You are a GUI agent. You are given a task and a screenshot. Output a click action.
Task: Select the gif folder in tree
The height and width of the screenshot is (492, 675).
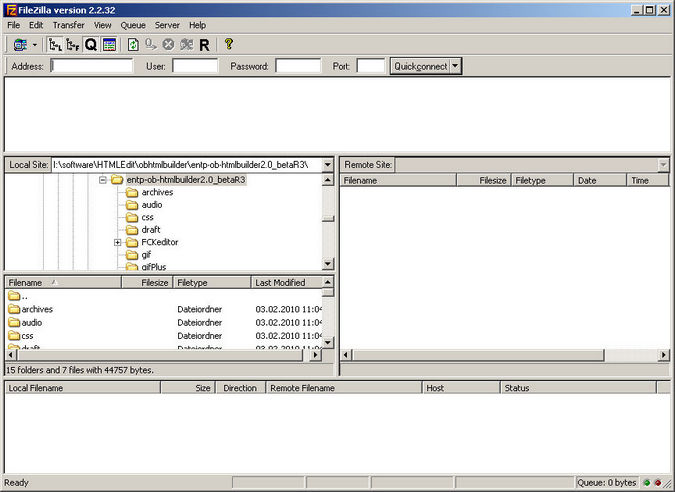(146, 255)
